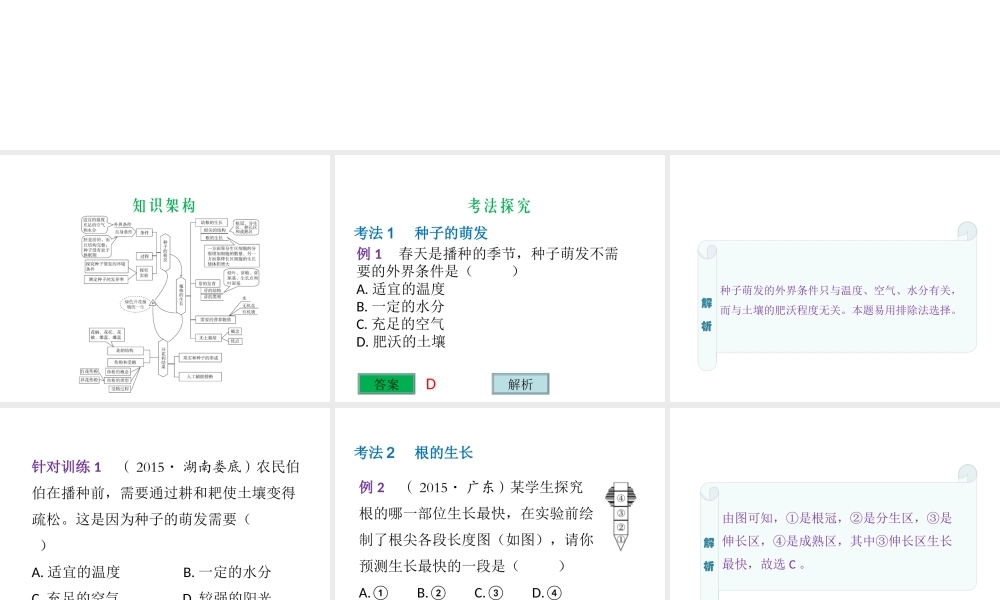Click the 考法 2 根的生长 heading
This screenshot has height=600, width=1000.
[413, 453]
